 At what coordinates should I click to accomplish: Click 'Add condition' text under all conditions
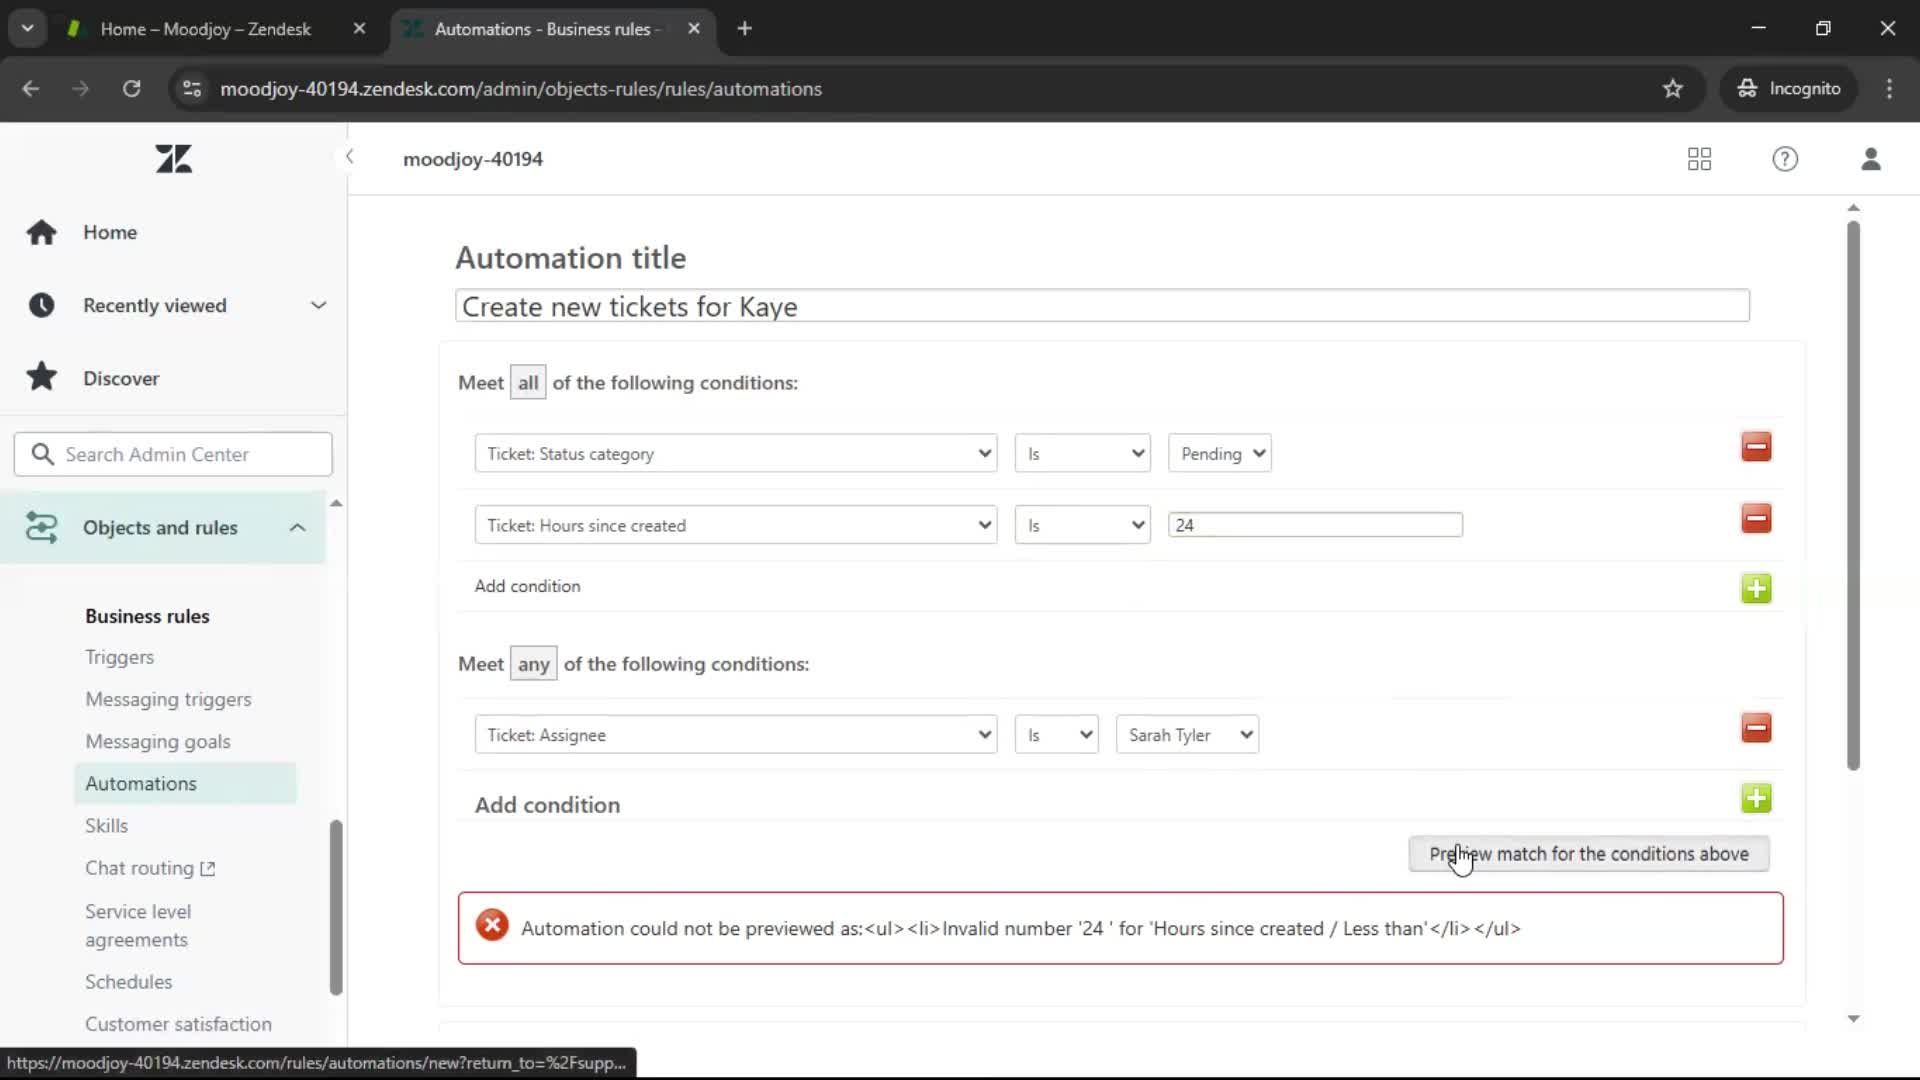coord(527,586)
